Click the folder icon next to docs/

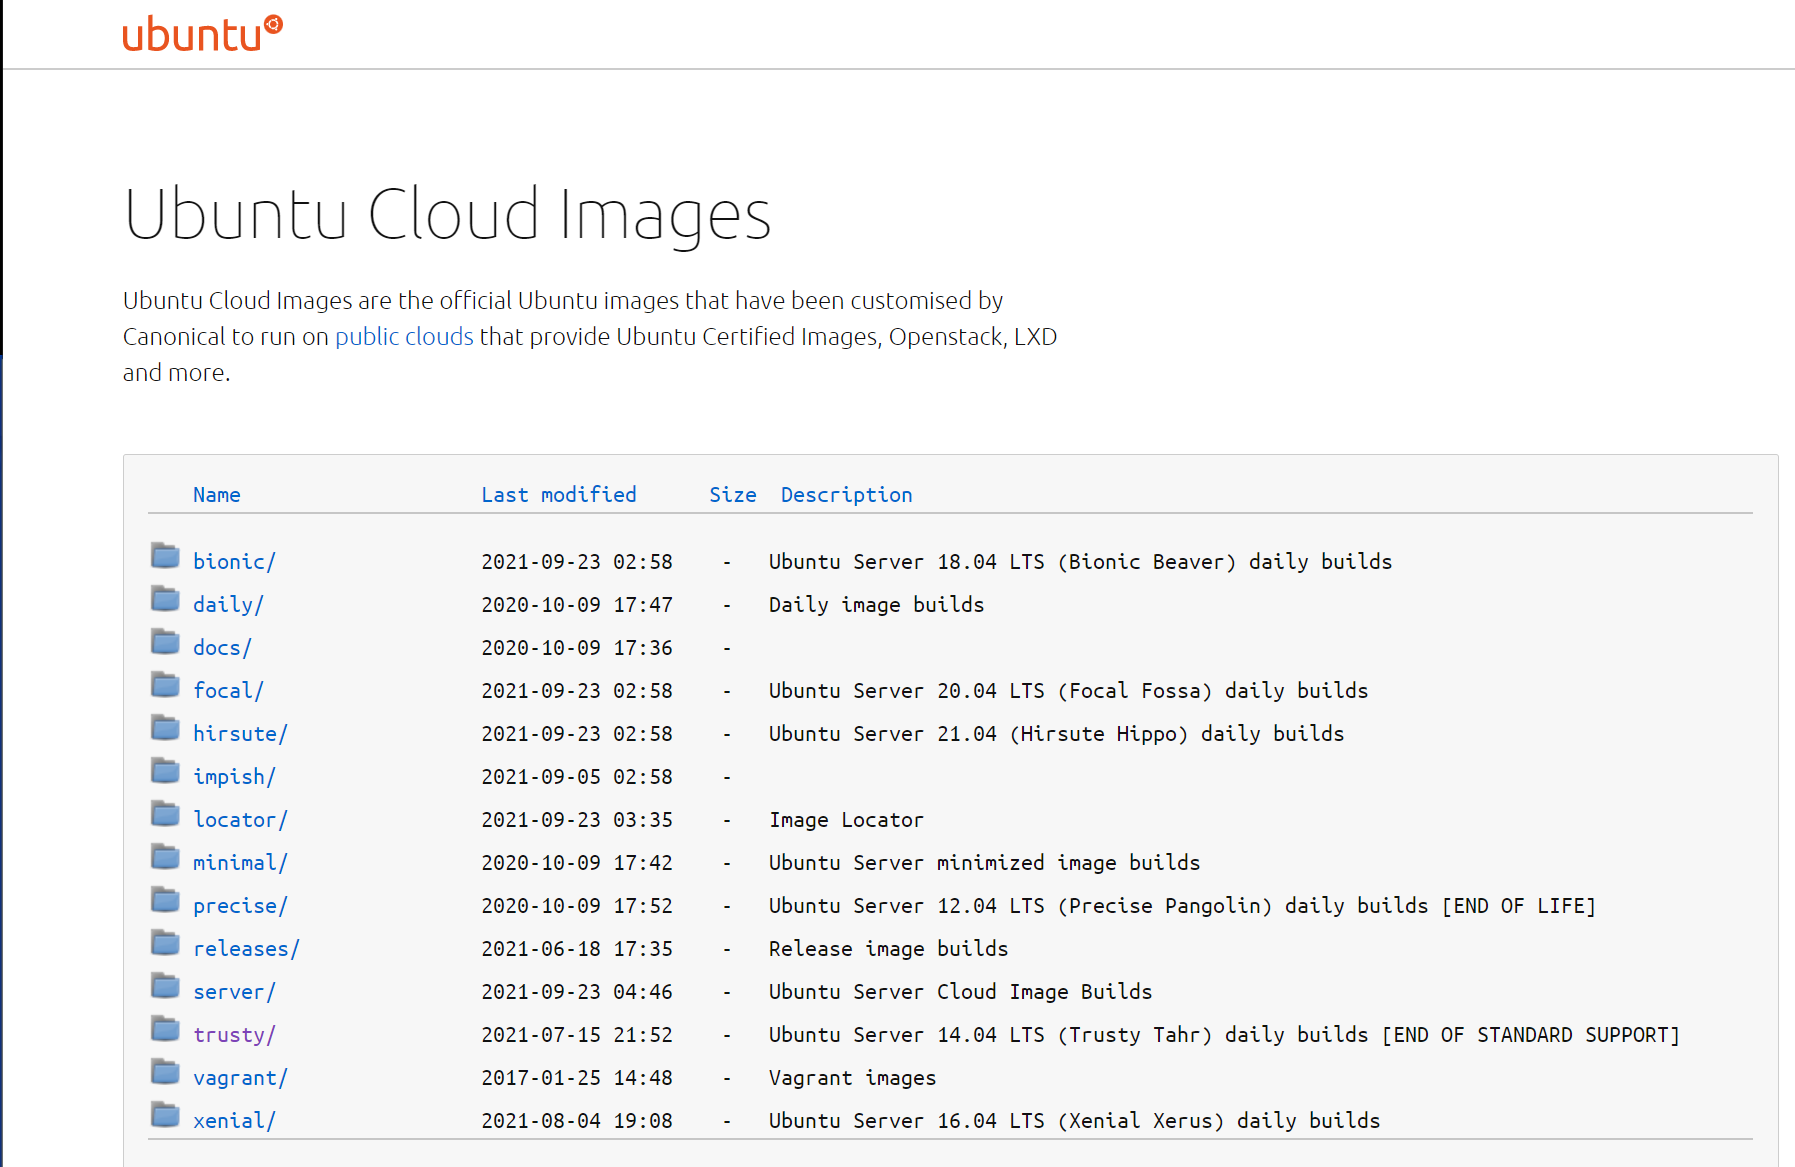(165, 642)
